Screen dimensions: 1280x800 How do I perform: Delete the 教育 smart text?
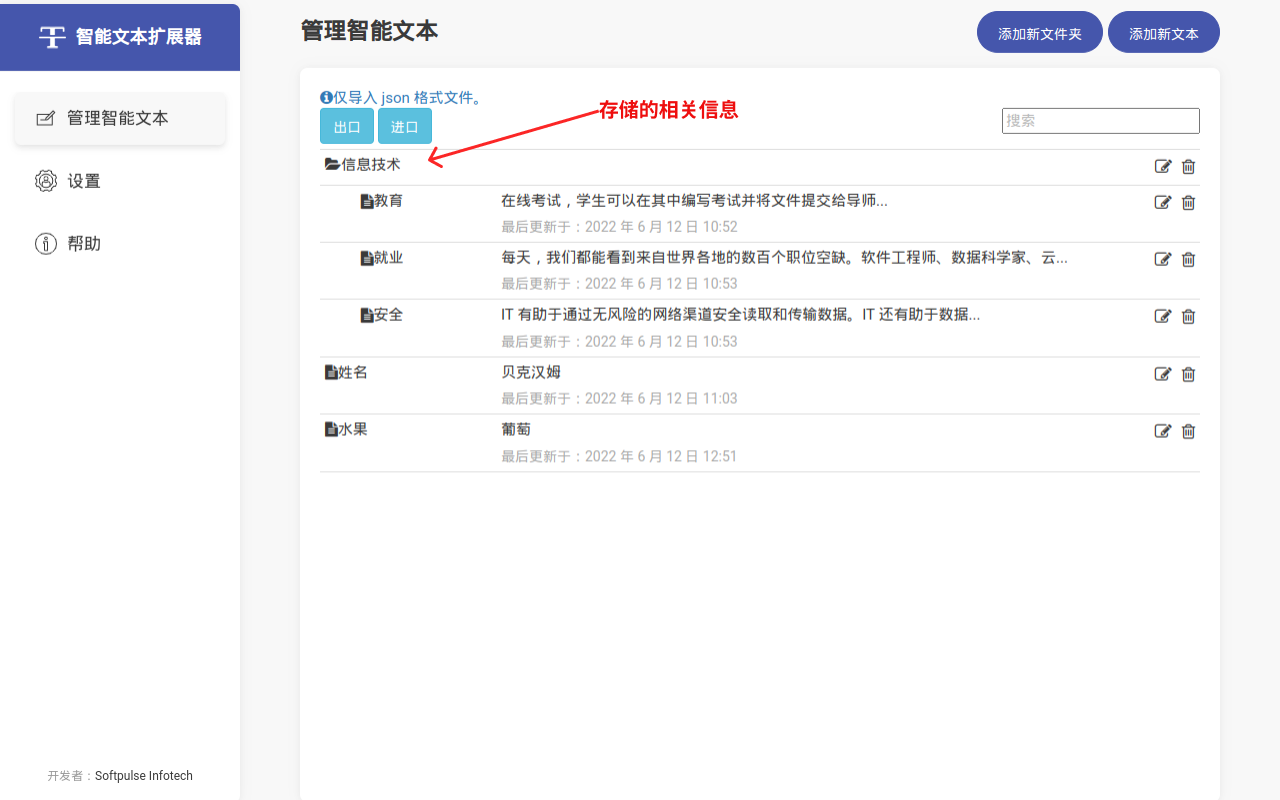pos(1188,202)
